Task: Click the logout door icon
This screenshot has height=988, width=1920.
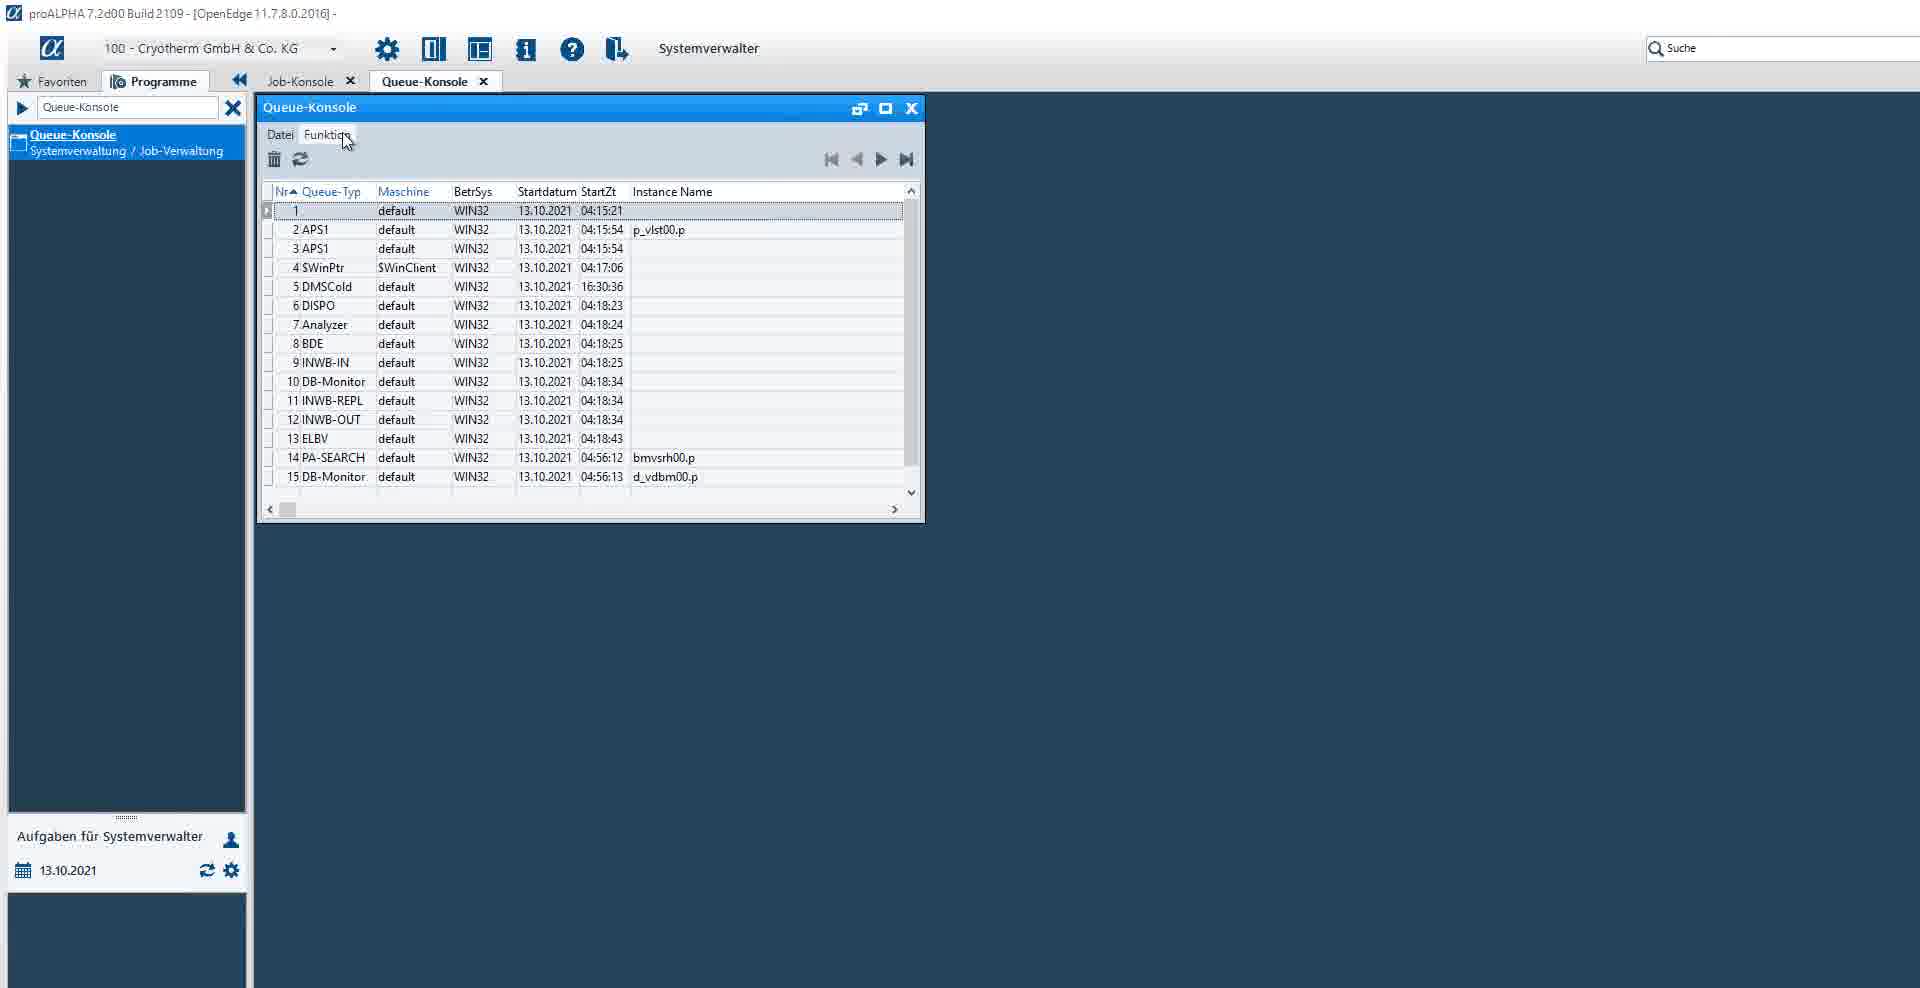Action: click(x=617, y=49)
